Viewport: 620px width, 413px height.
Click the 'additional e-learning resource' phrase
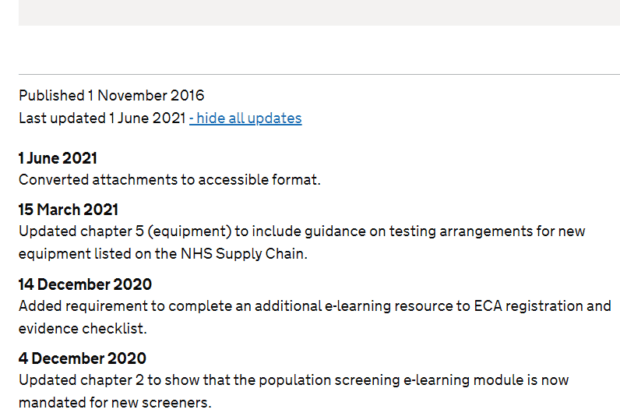point(355,306)
